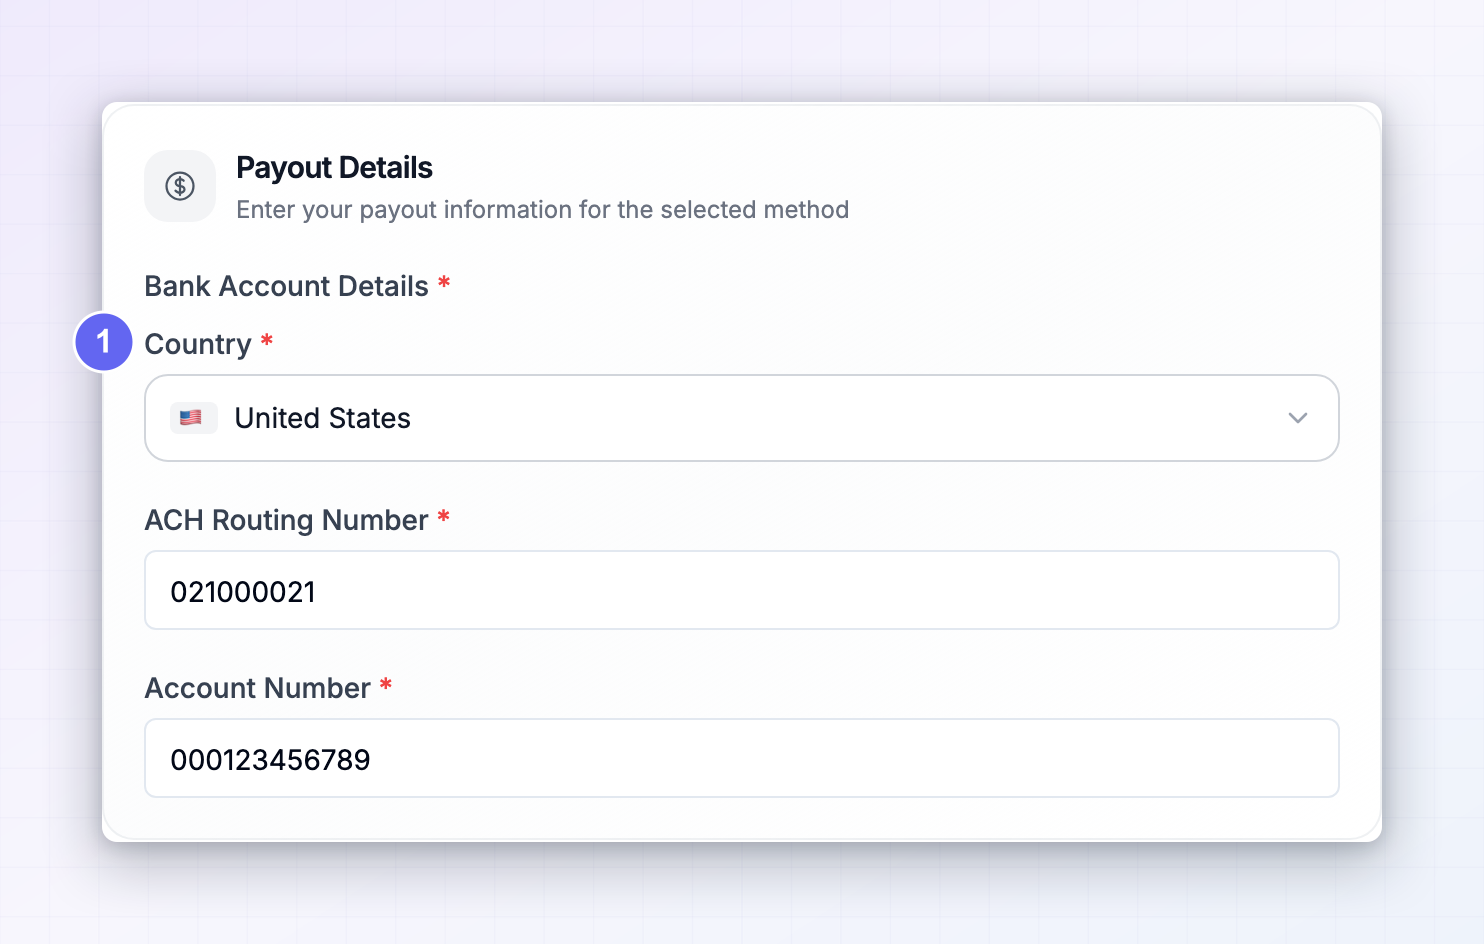Click the payout information subtitle text
The width and height of the screenshot is (1484, 944).
click(x=542, y=210)
